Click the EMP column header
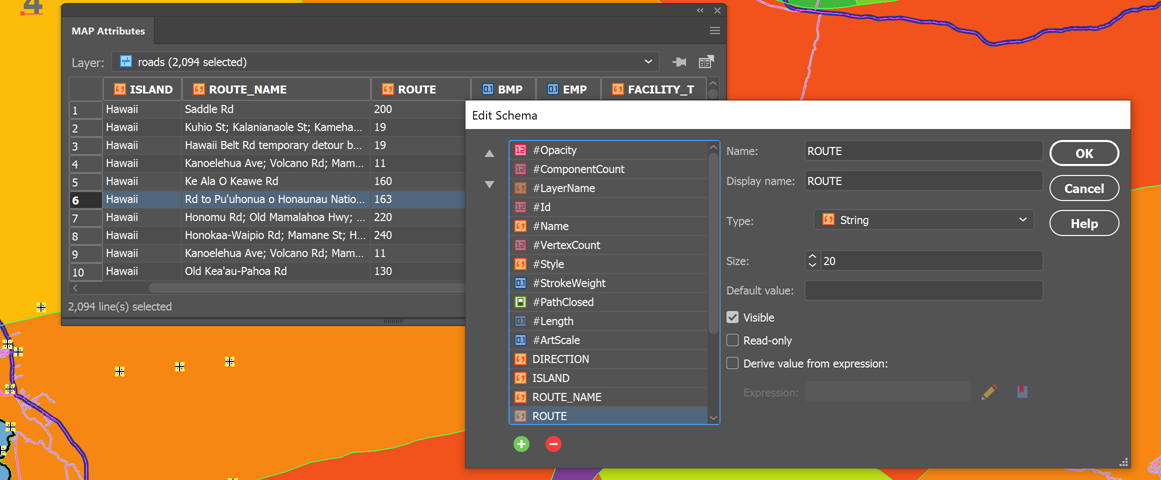 coord(568,90)
